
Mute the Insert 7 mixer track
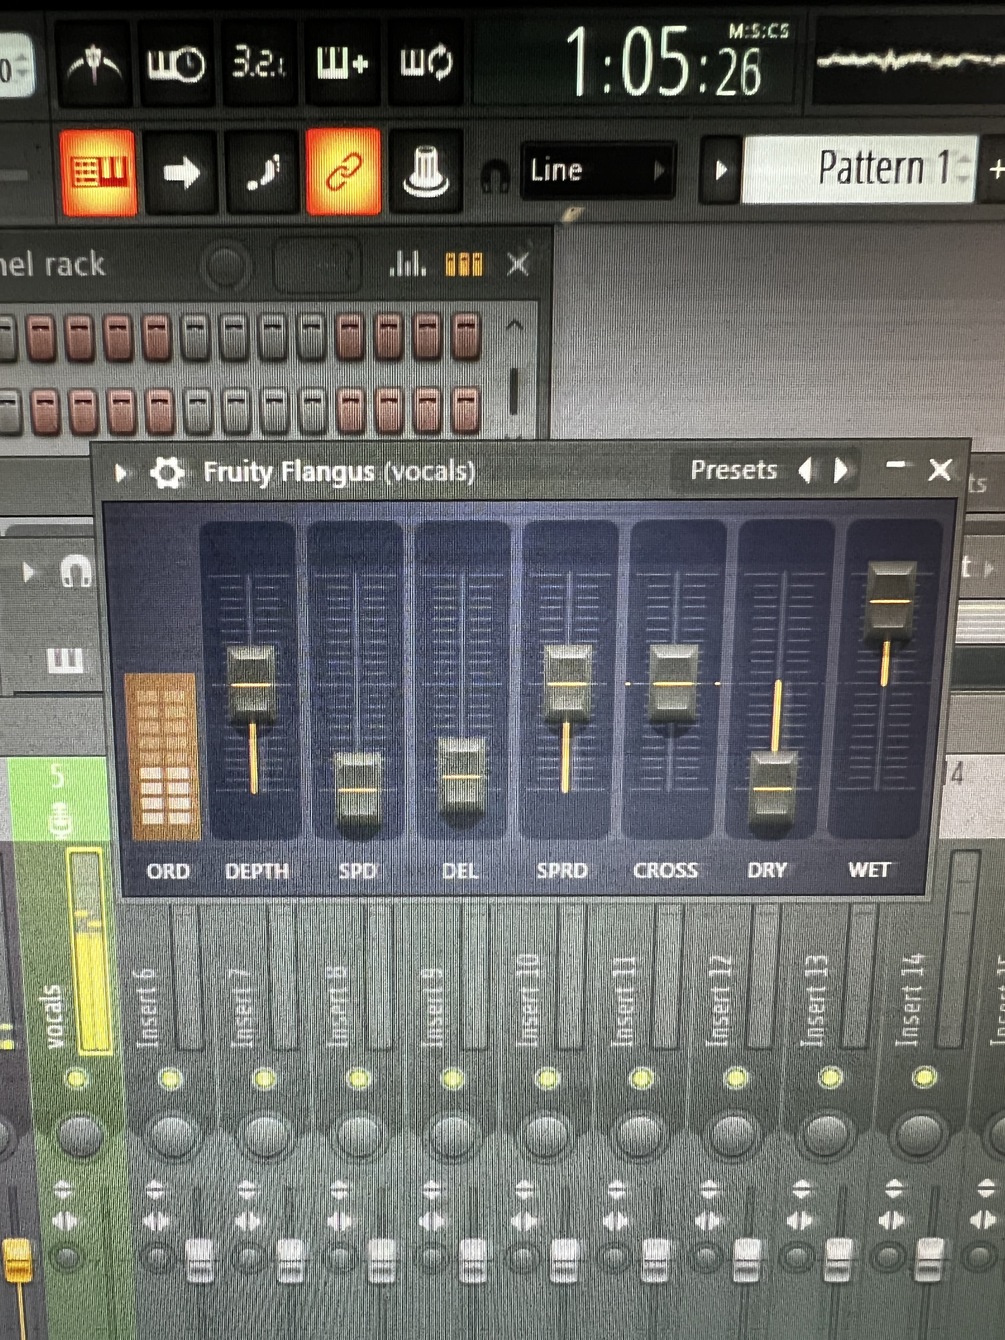pos(265,1079)
